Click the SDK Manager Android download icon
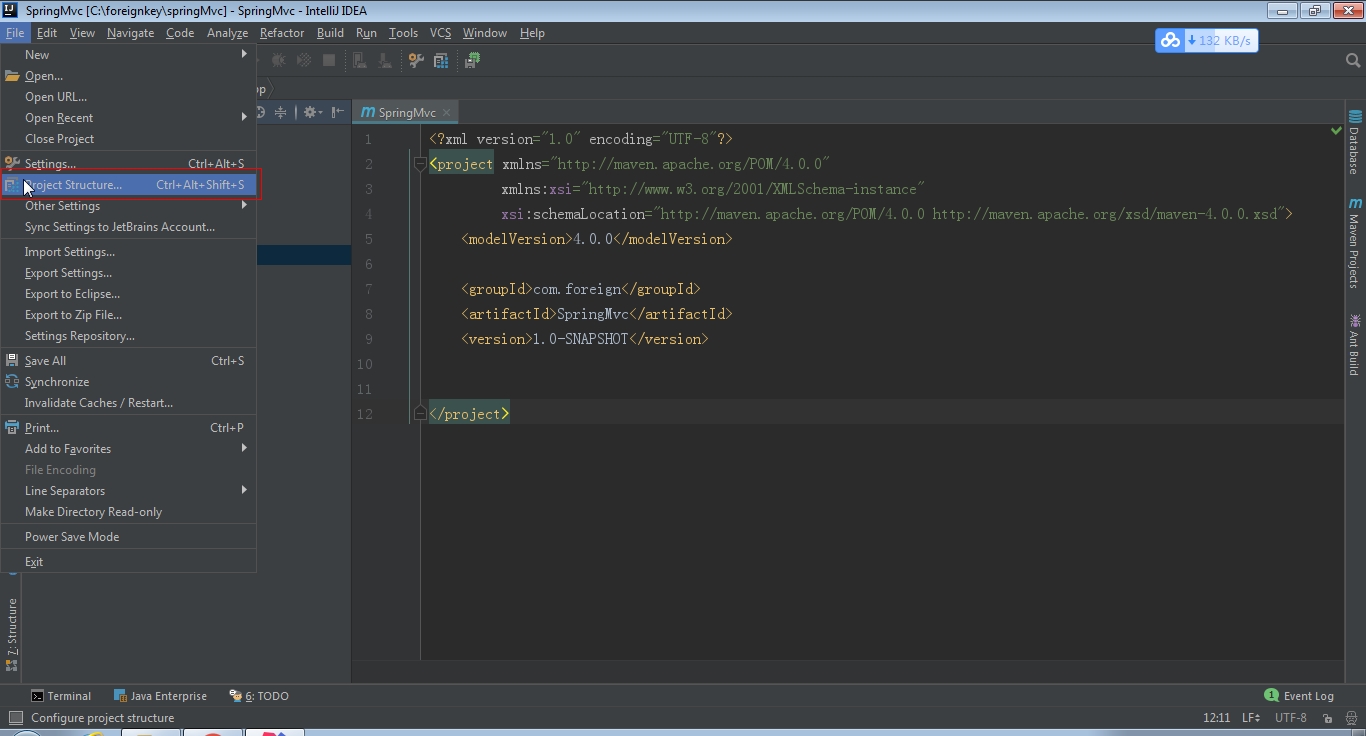 click(385, 60)
